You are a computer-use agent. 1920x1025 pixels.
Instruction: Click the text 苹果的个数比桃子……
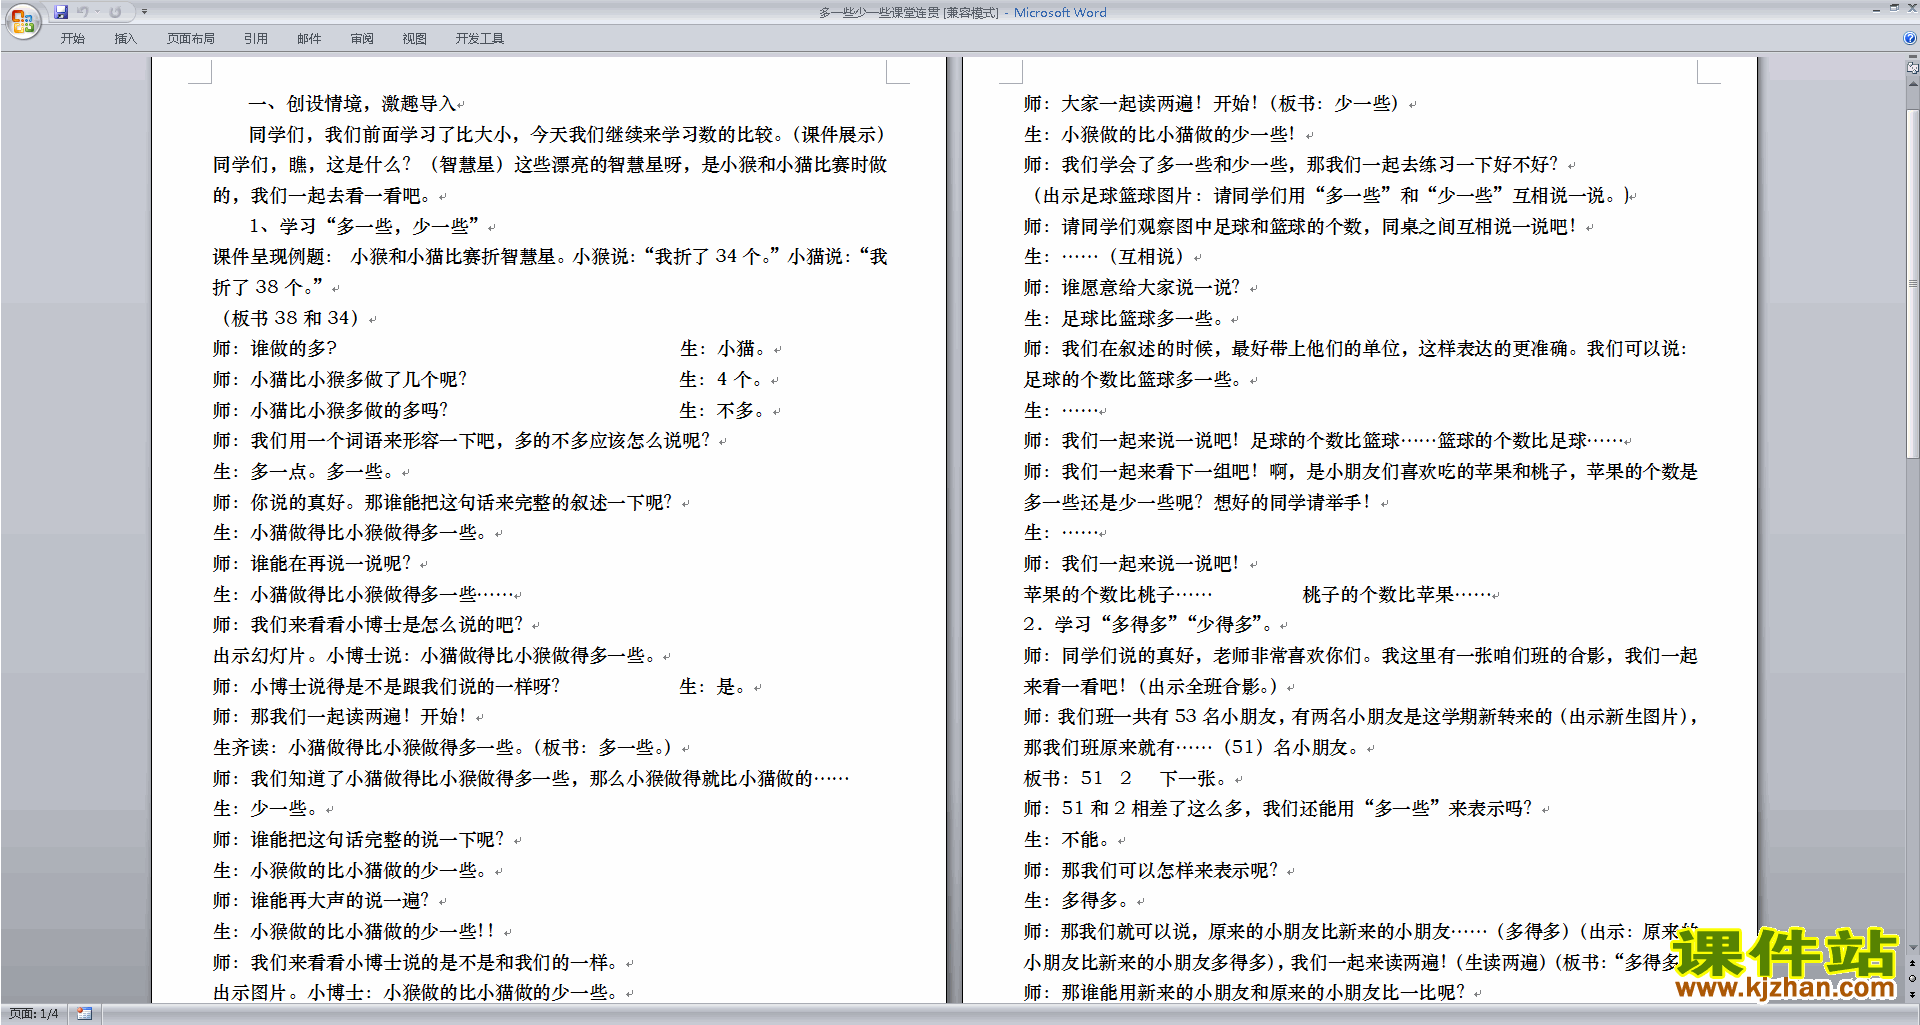click(1118, 595)
